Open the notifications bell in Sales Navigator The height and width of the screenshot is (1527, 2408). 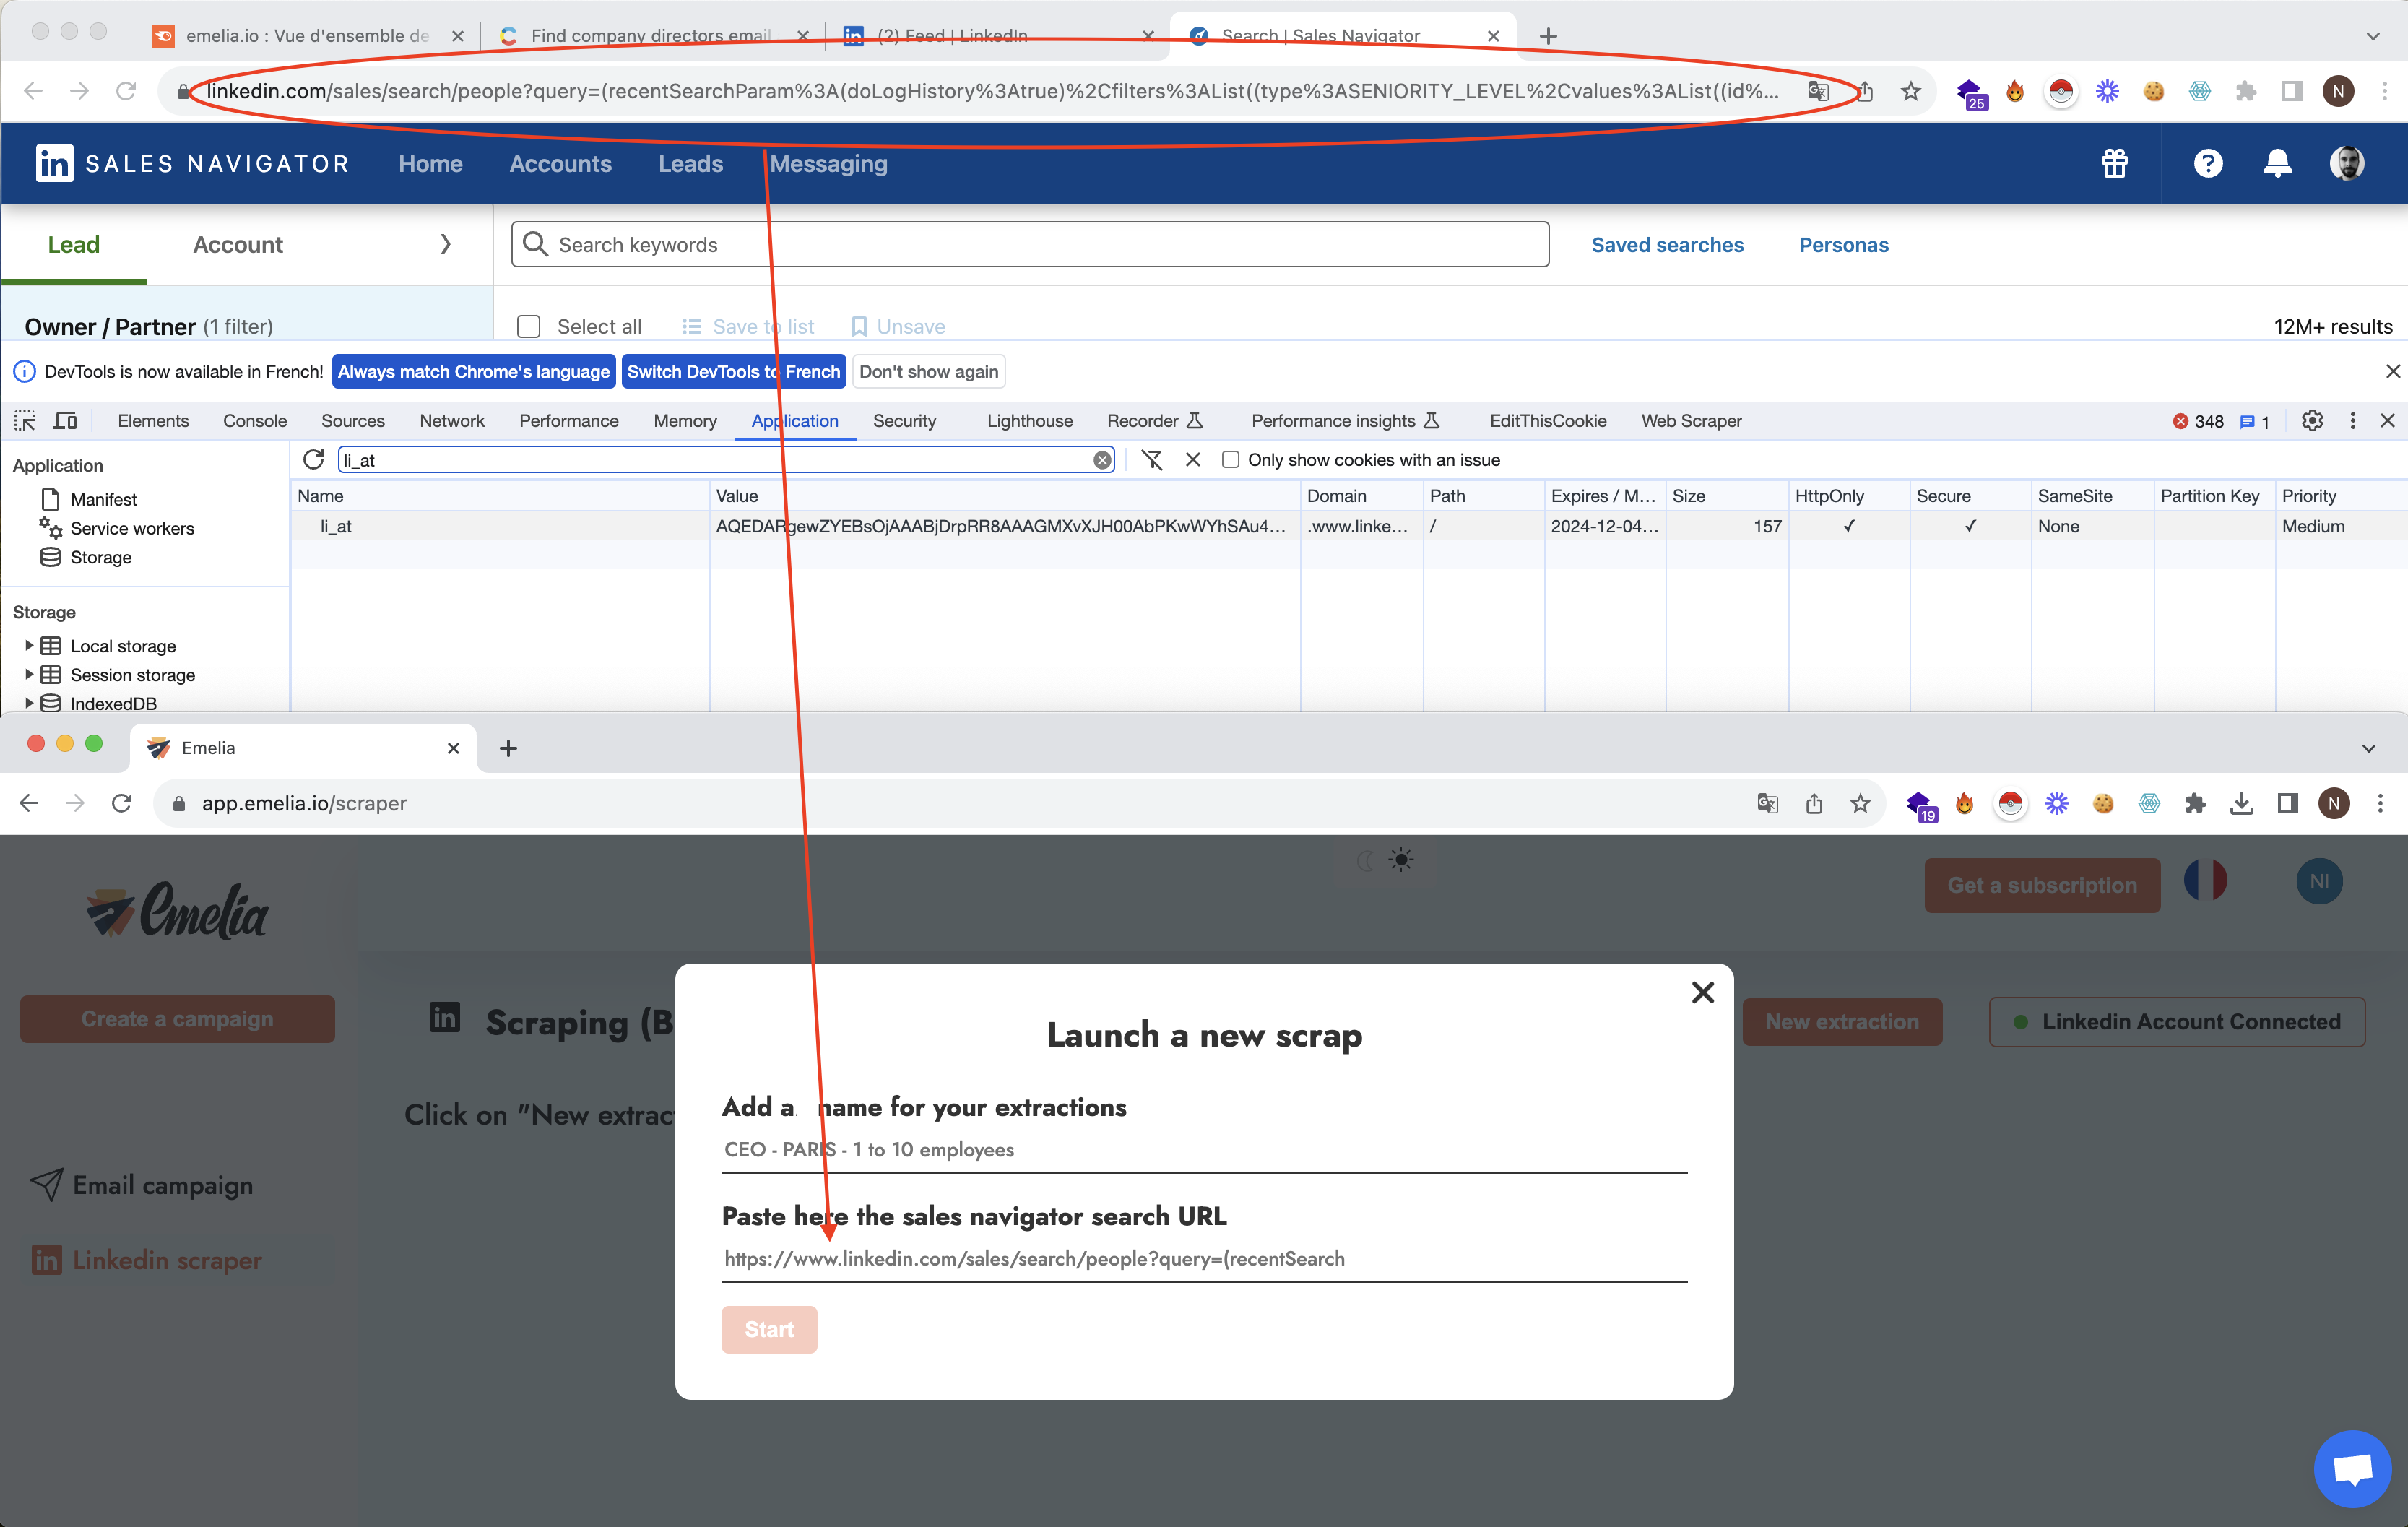point(2277,163)
